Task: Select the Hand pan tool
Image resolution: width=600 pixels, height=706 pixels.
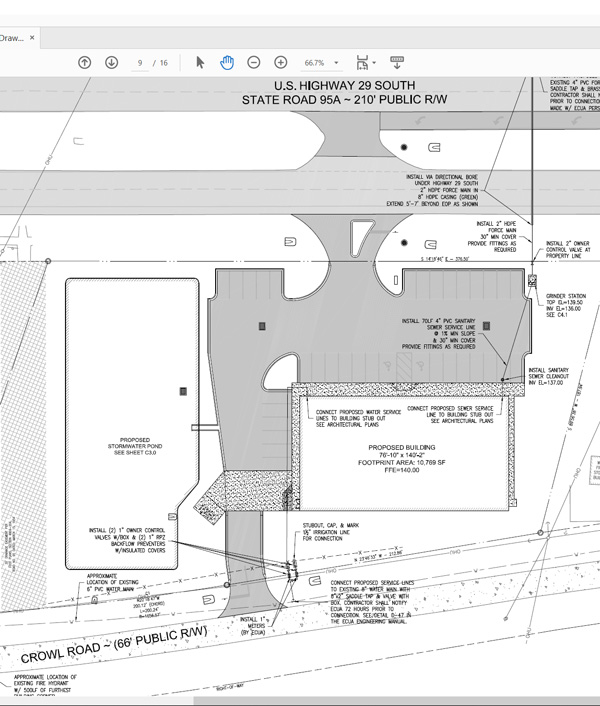Action: tap(227, 62)
